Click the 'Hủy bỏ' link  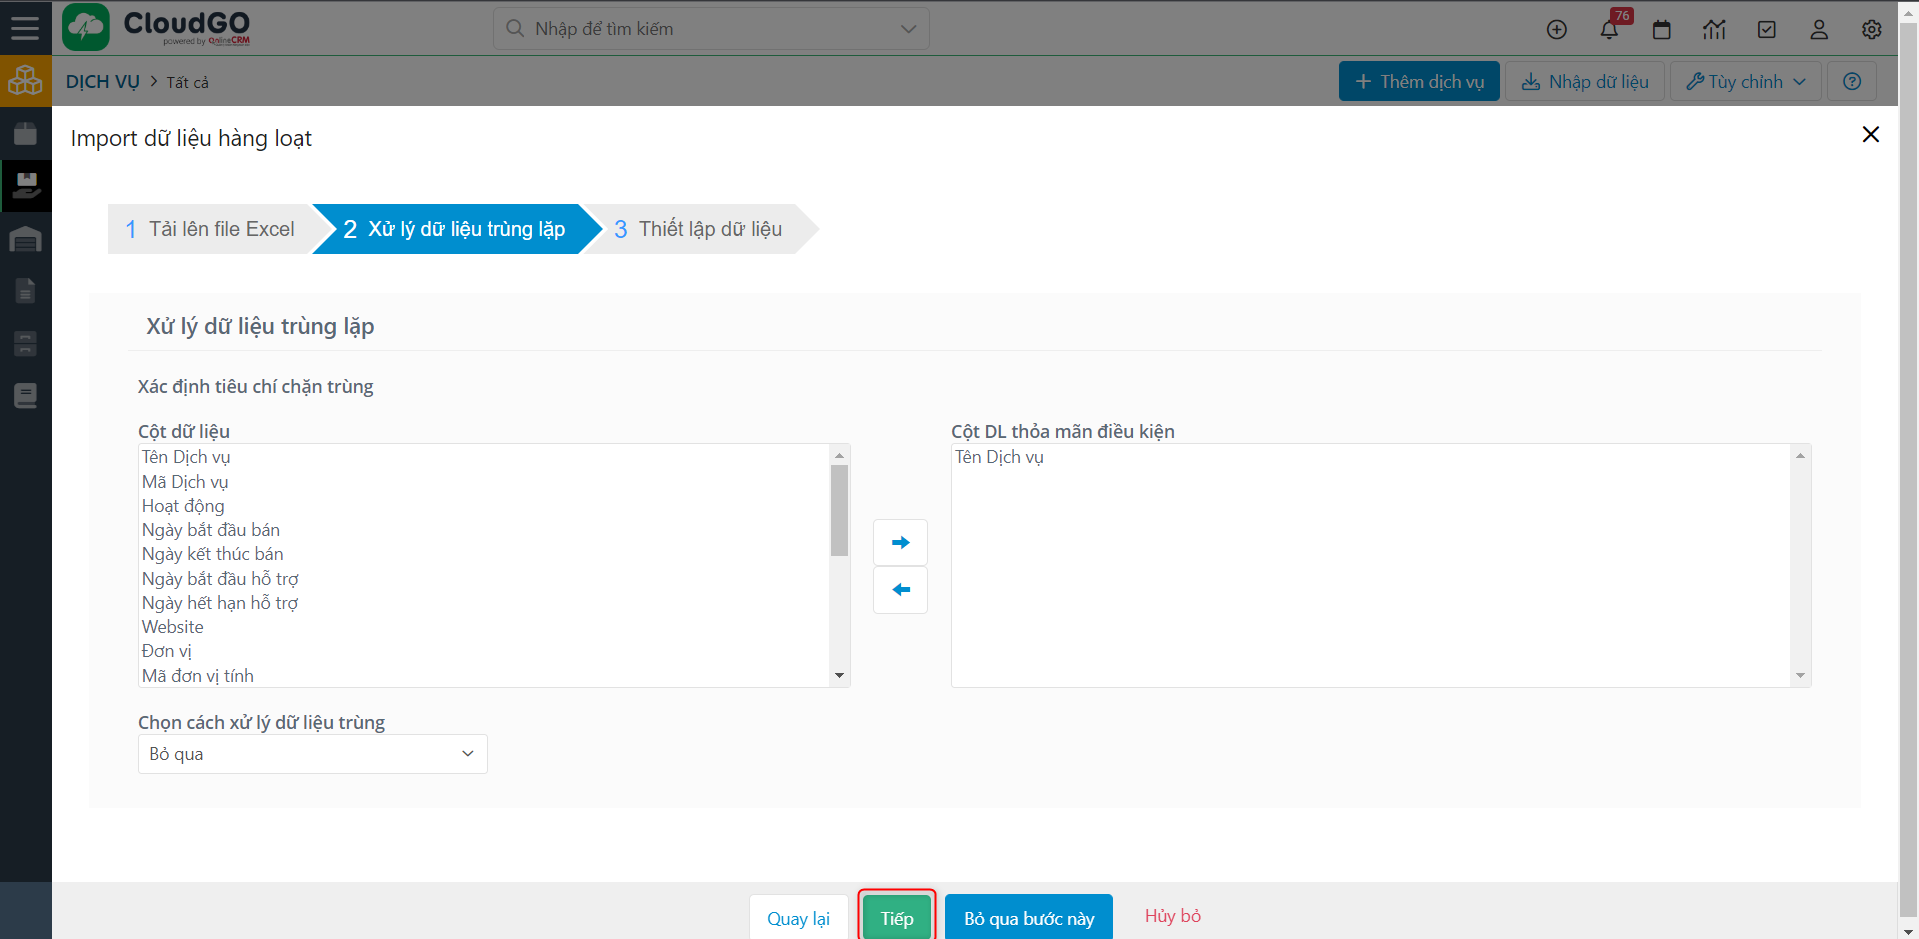1172,916
